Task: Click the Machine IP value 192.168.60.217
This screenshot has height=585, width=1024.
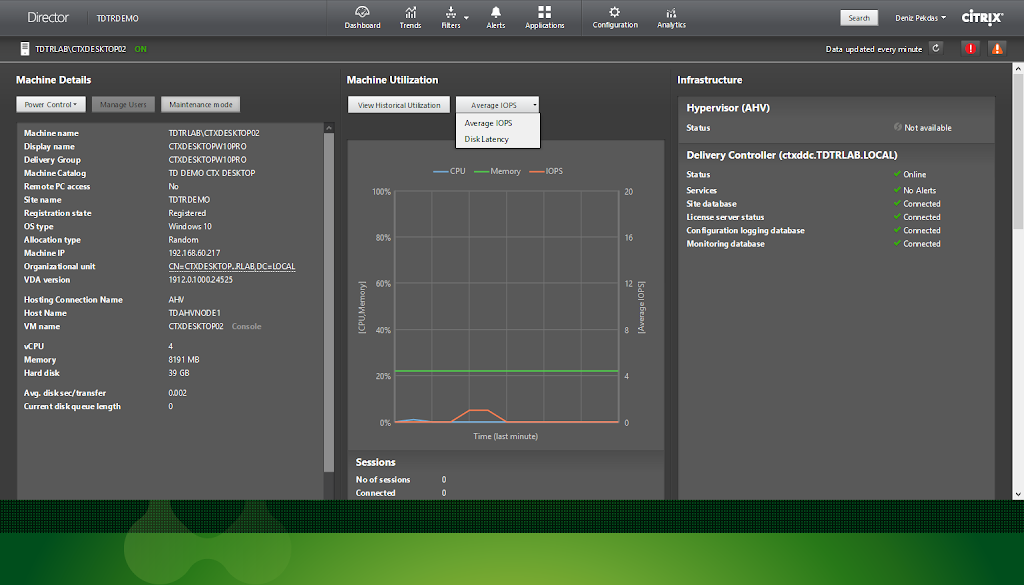Action: tap(194, 253)
